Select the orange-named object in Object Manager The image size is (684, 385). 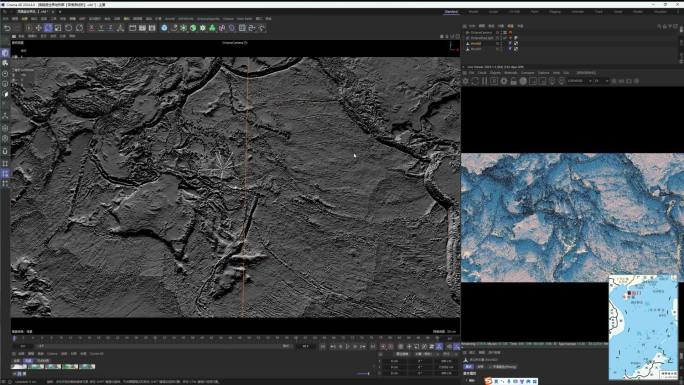(x=476, y=44)
